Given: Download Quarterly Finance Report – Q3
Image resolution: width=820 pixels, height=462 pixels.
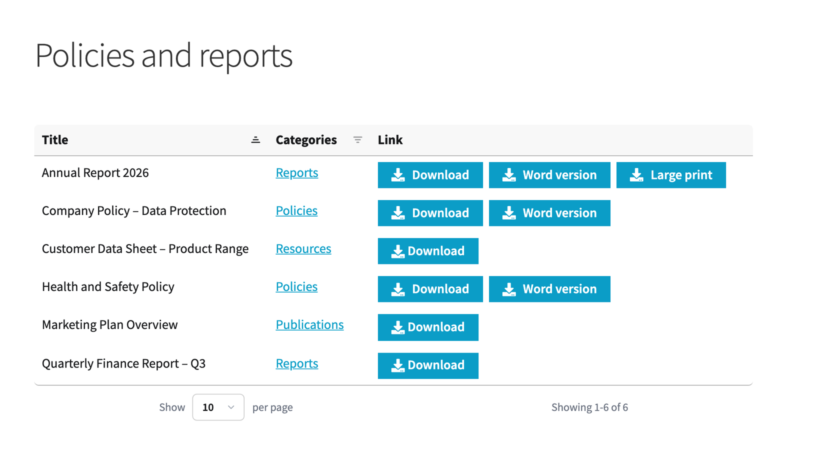Looking at the screenshot, I should (x=428, y=365).
